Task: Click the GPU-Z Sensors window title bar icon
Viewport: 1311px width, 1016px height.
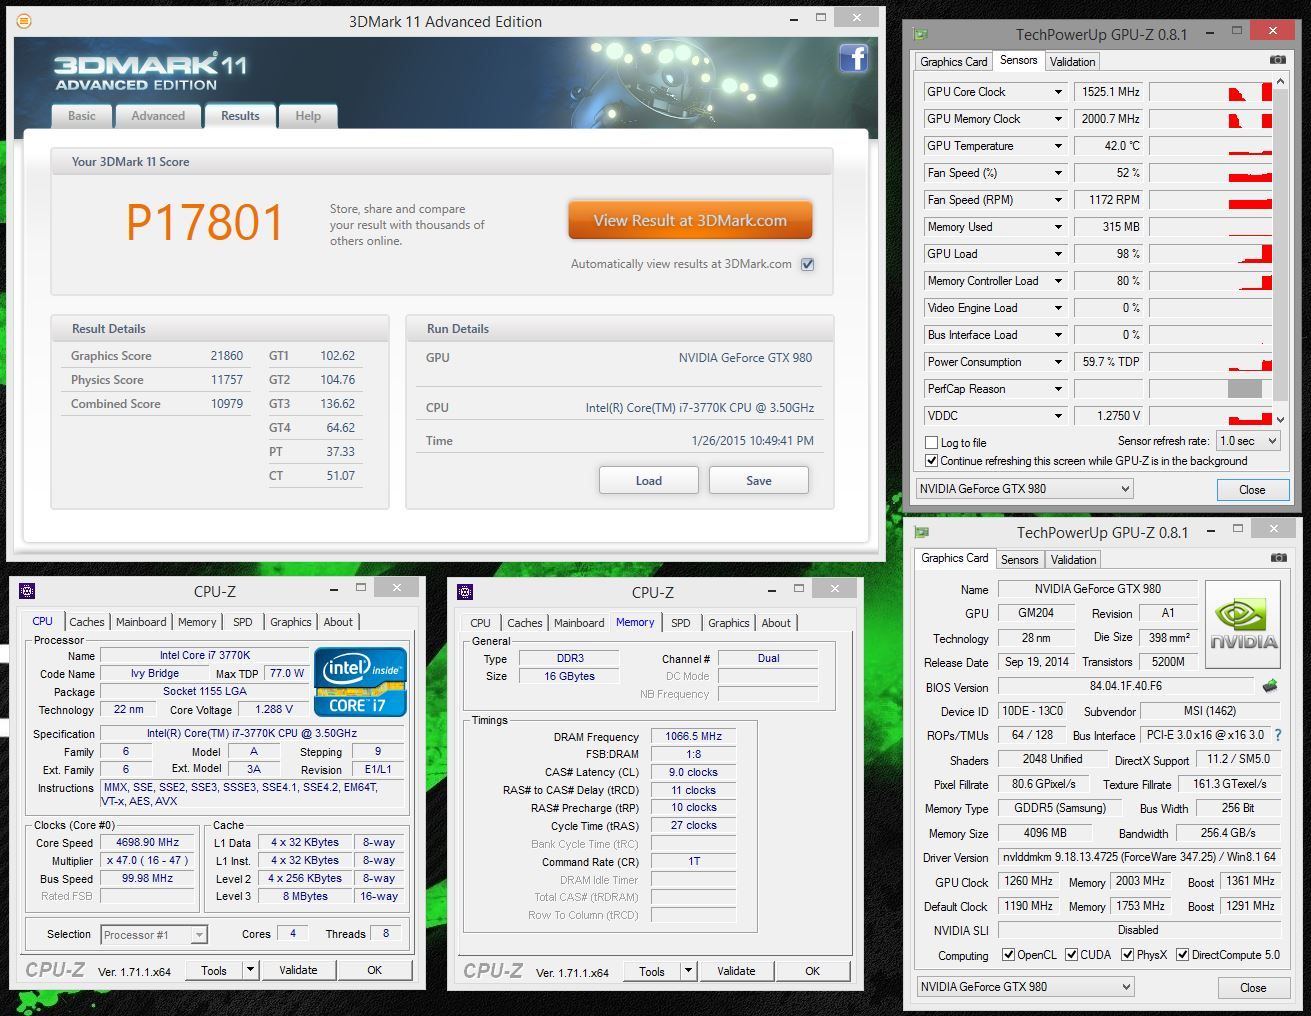Action: click(x=921, y=34)
